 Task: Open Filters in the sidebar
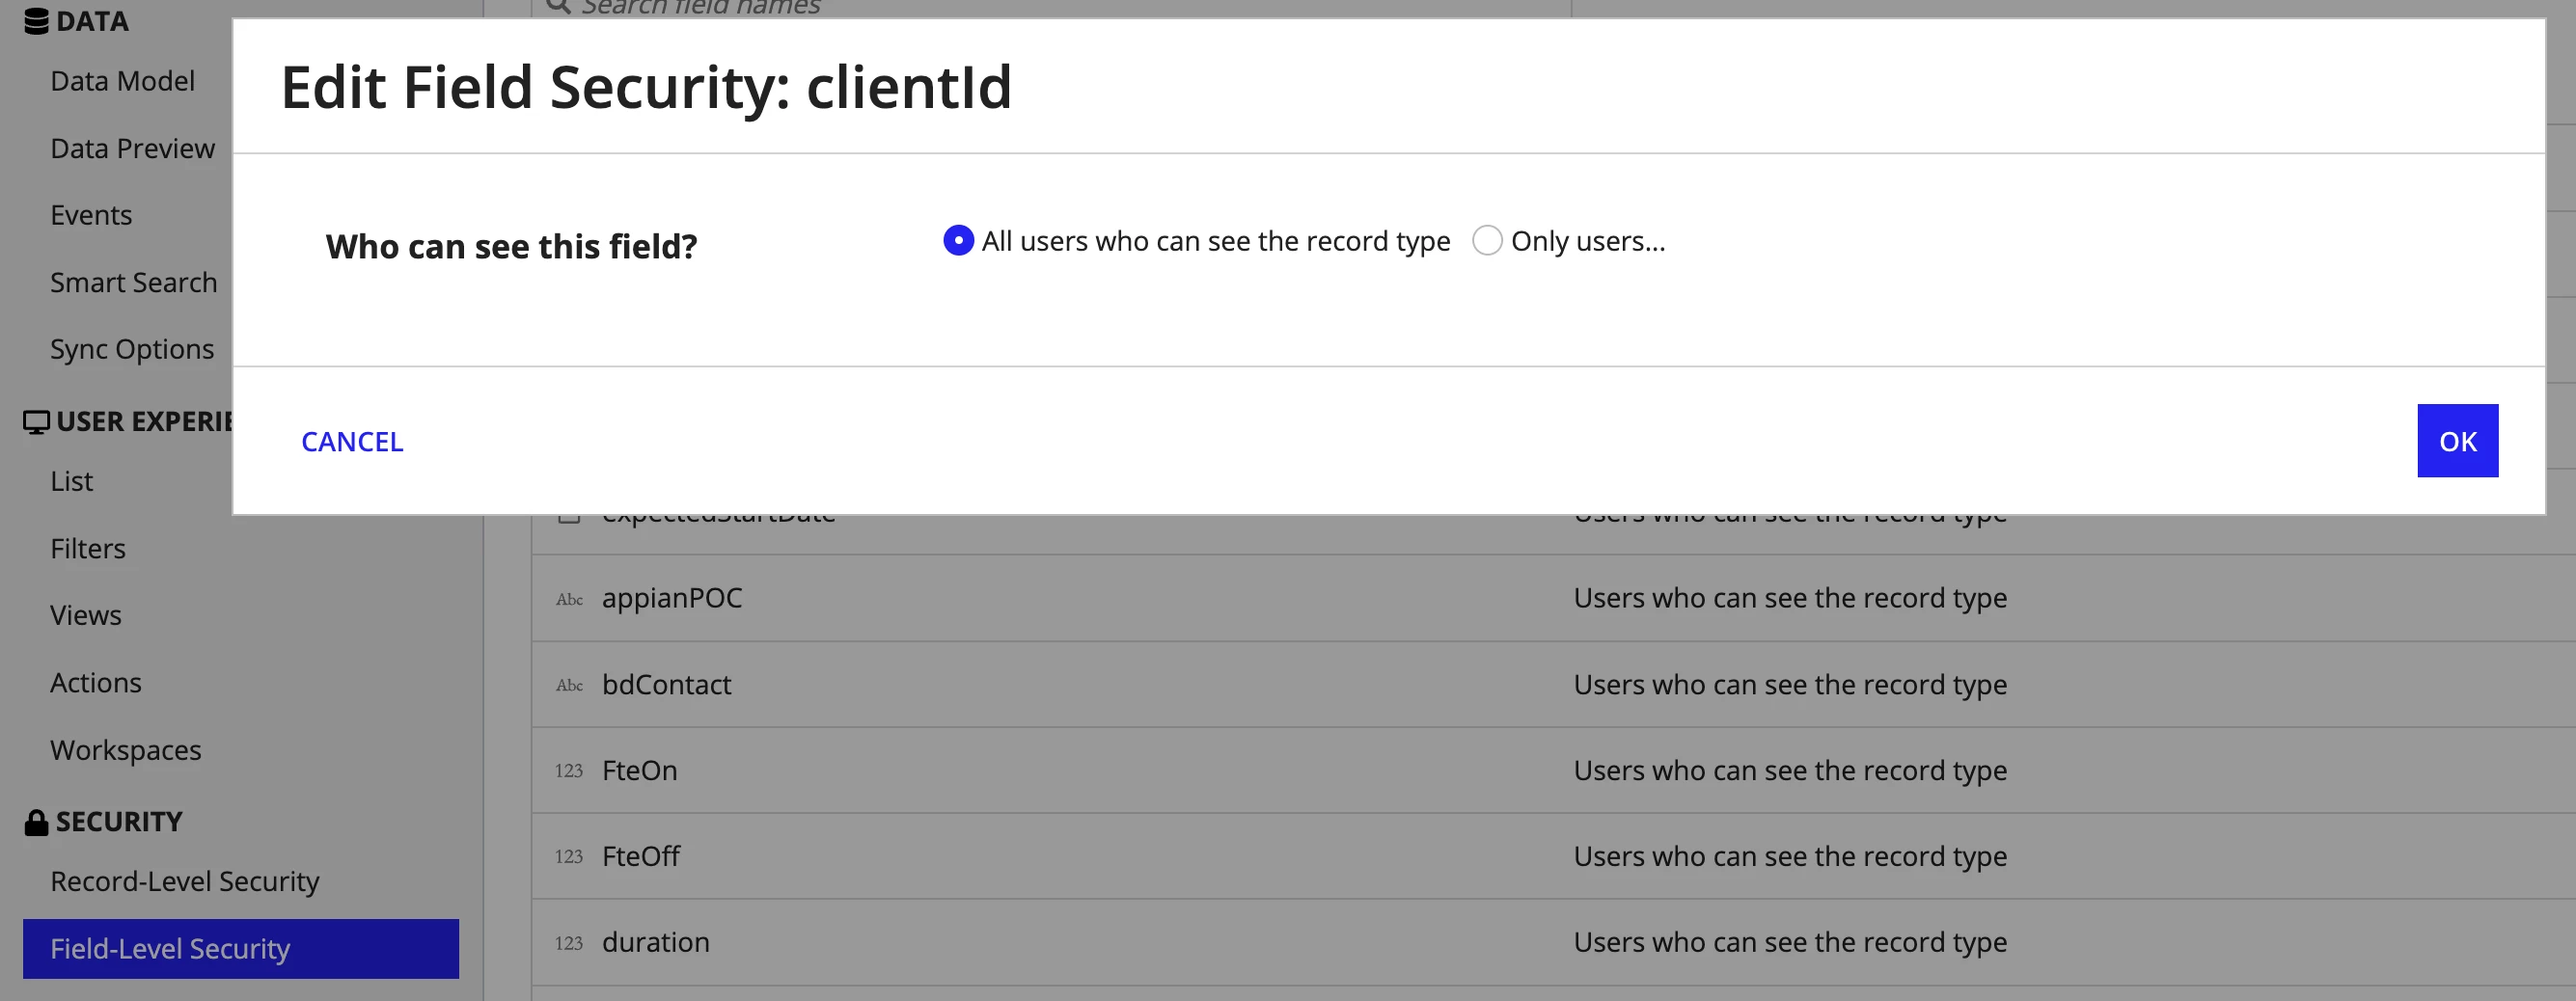(88, 548)
